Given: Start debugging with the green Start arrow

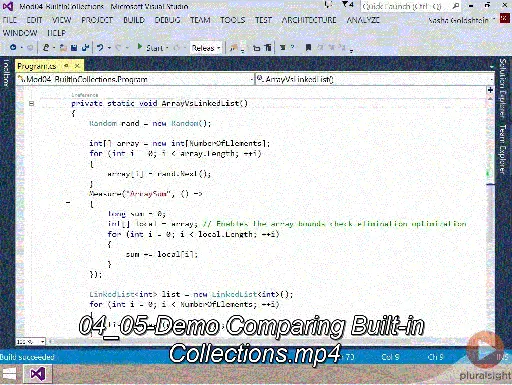Looking at the screenshot, I should 151,48.
